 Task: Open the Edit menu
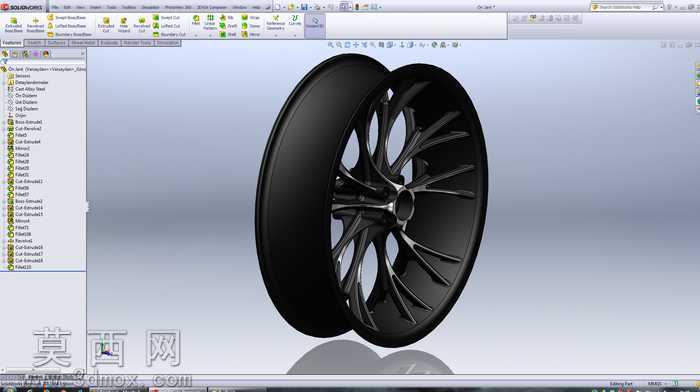pyautogui.click(x=67, y=7)
